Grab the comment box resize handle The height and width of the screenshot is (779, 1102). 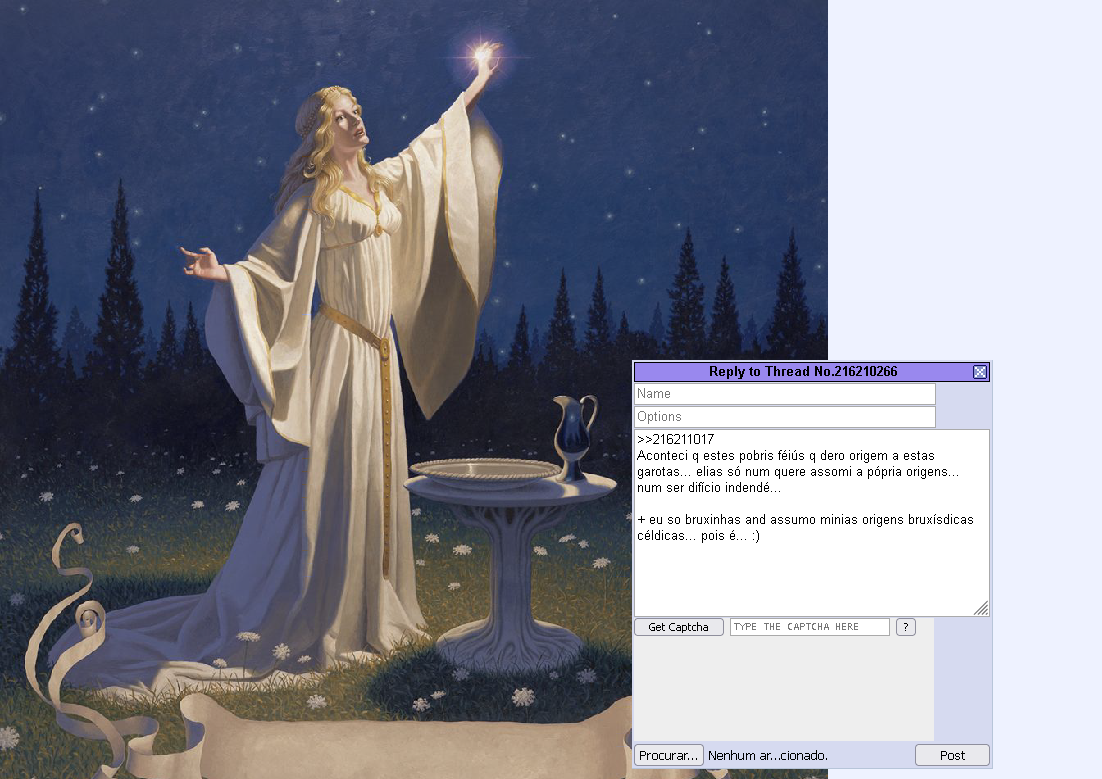pos(982,609)
